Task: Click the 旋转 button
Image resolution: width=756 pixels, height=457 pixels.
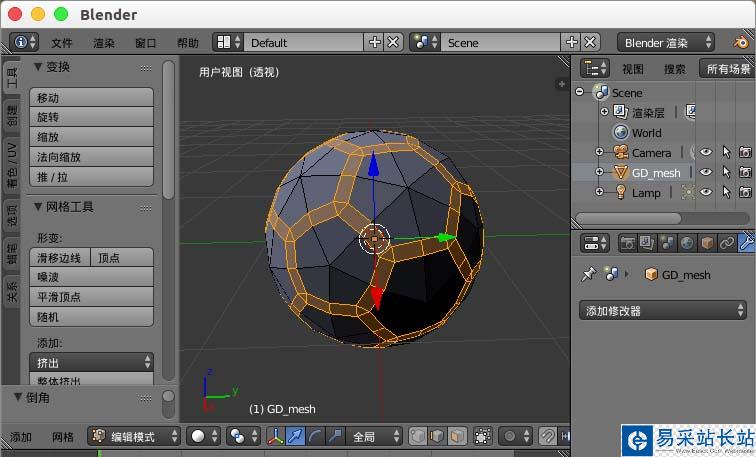Action: click(x=92, y=117)
